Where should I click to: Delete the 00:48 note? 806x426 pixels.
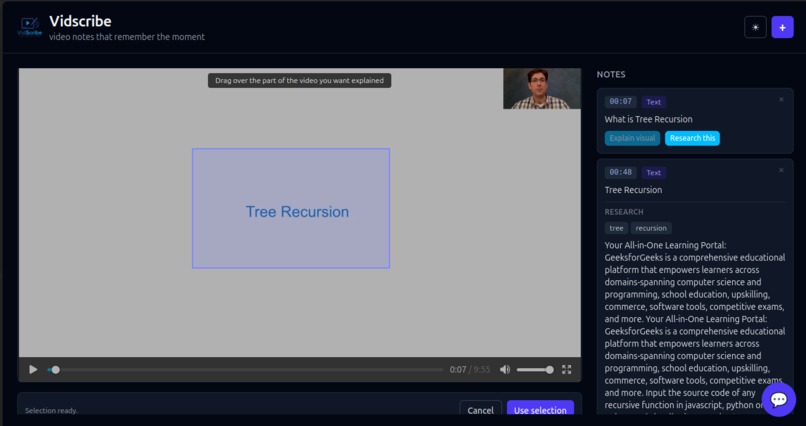pos(781,170)
